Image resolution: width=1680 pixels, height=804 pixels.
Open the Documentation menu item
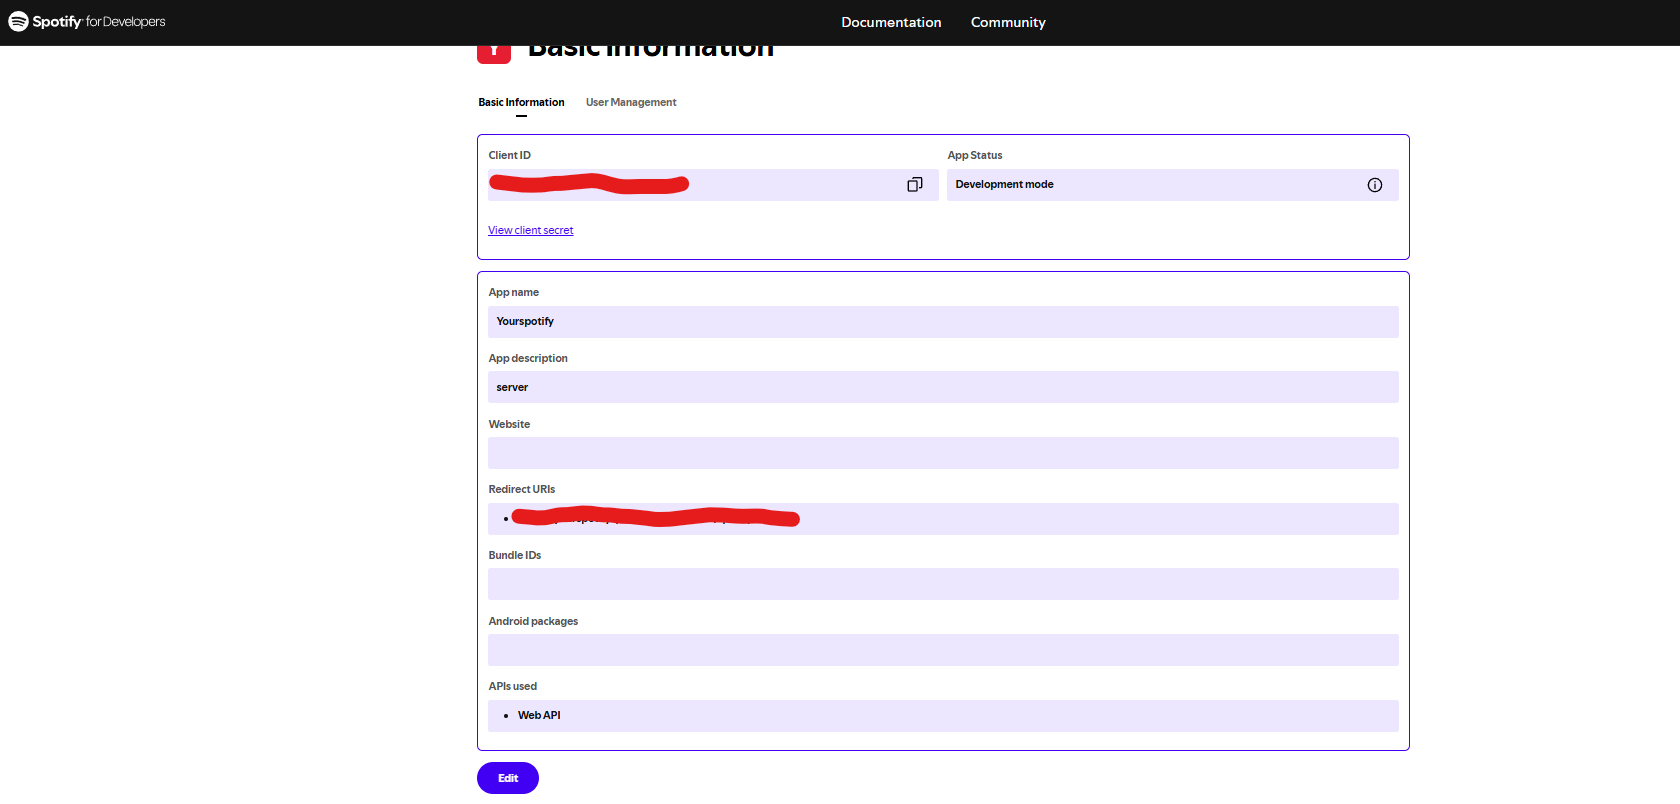(x=891, y=22)
